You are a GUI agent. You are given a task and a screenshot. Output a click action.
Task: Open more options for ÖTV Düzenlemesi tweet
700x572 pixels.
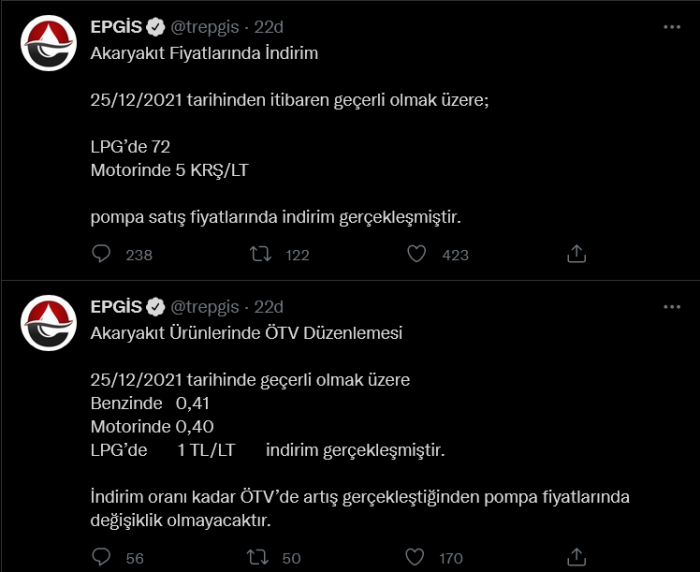(671, 308)
